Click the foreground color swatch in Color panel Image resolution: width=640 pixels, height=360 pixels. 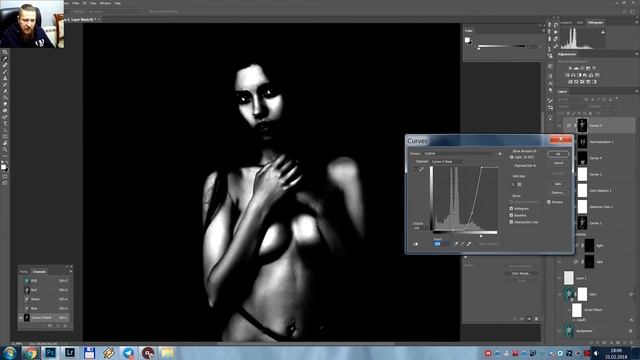(x=468, y=40)
